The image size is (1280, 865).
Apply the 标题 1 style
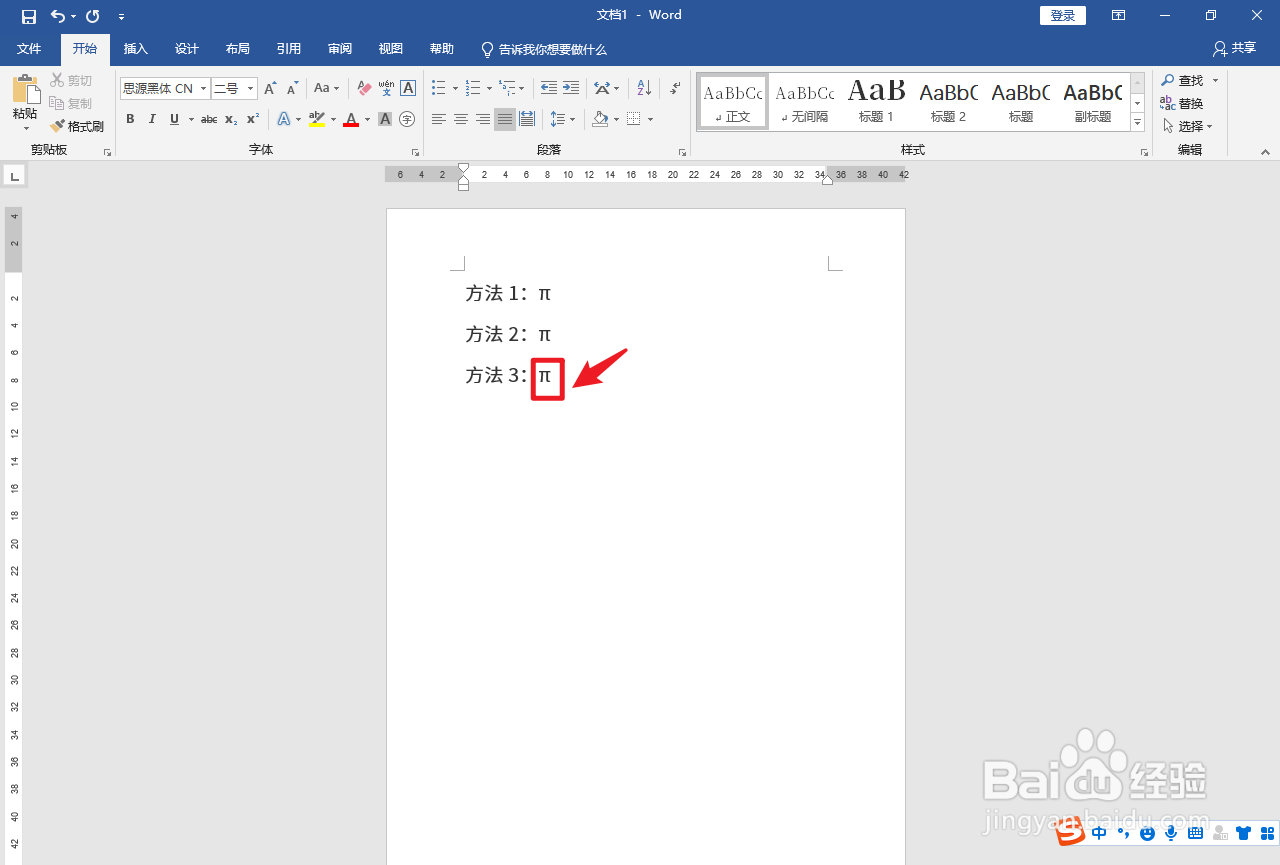[876, 101]
